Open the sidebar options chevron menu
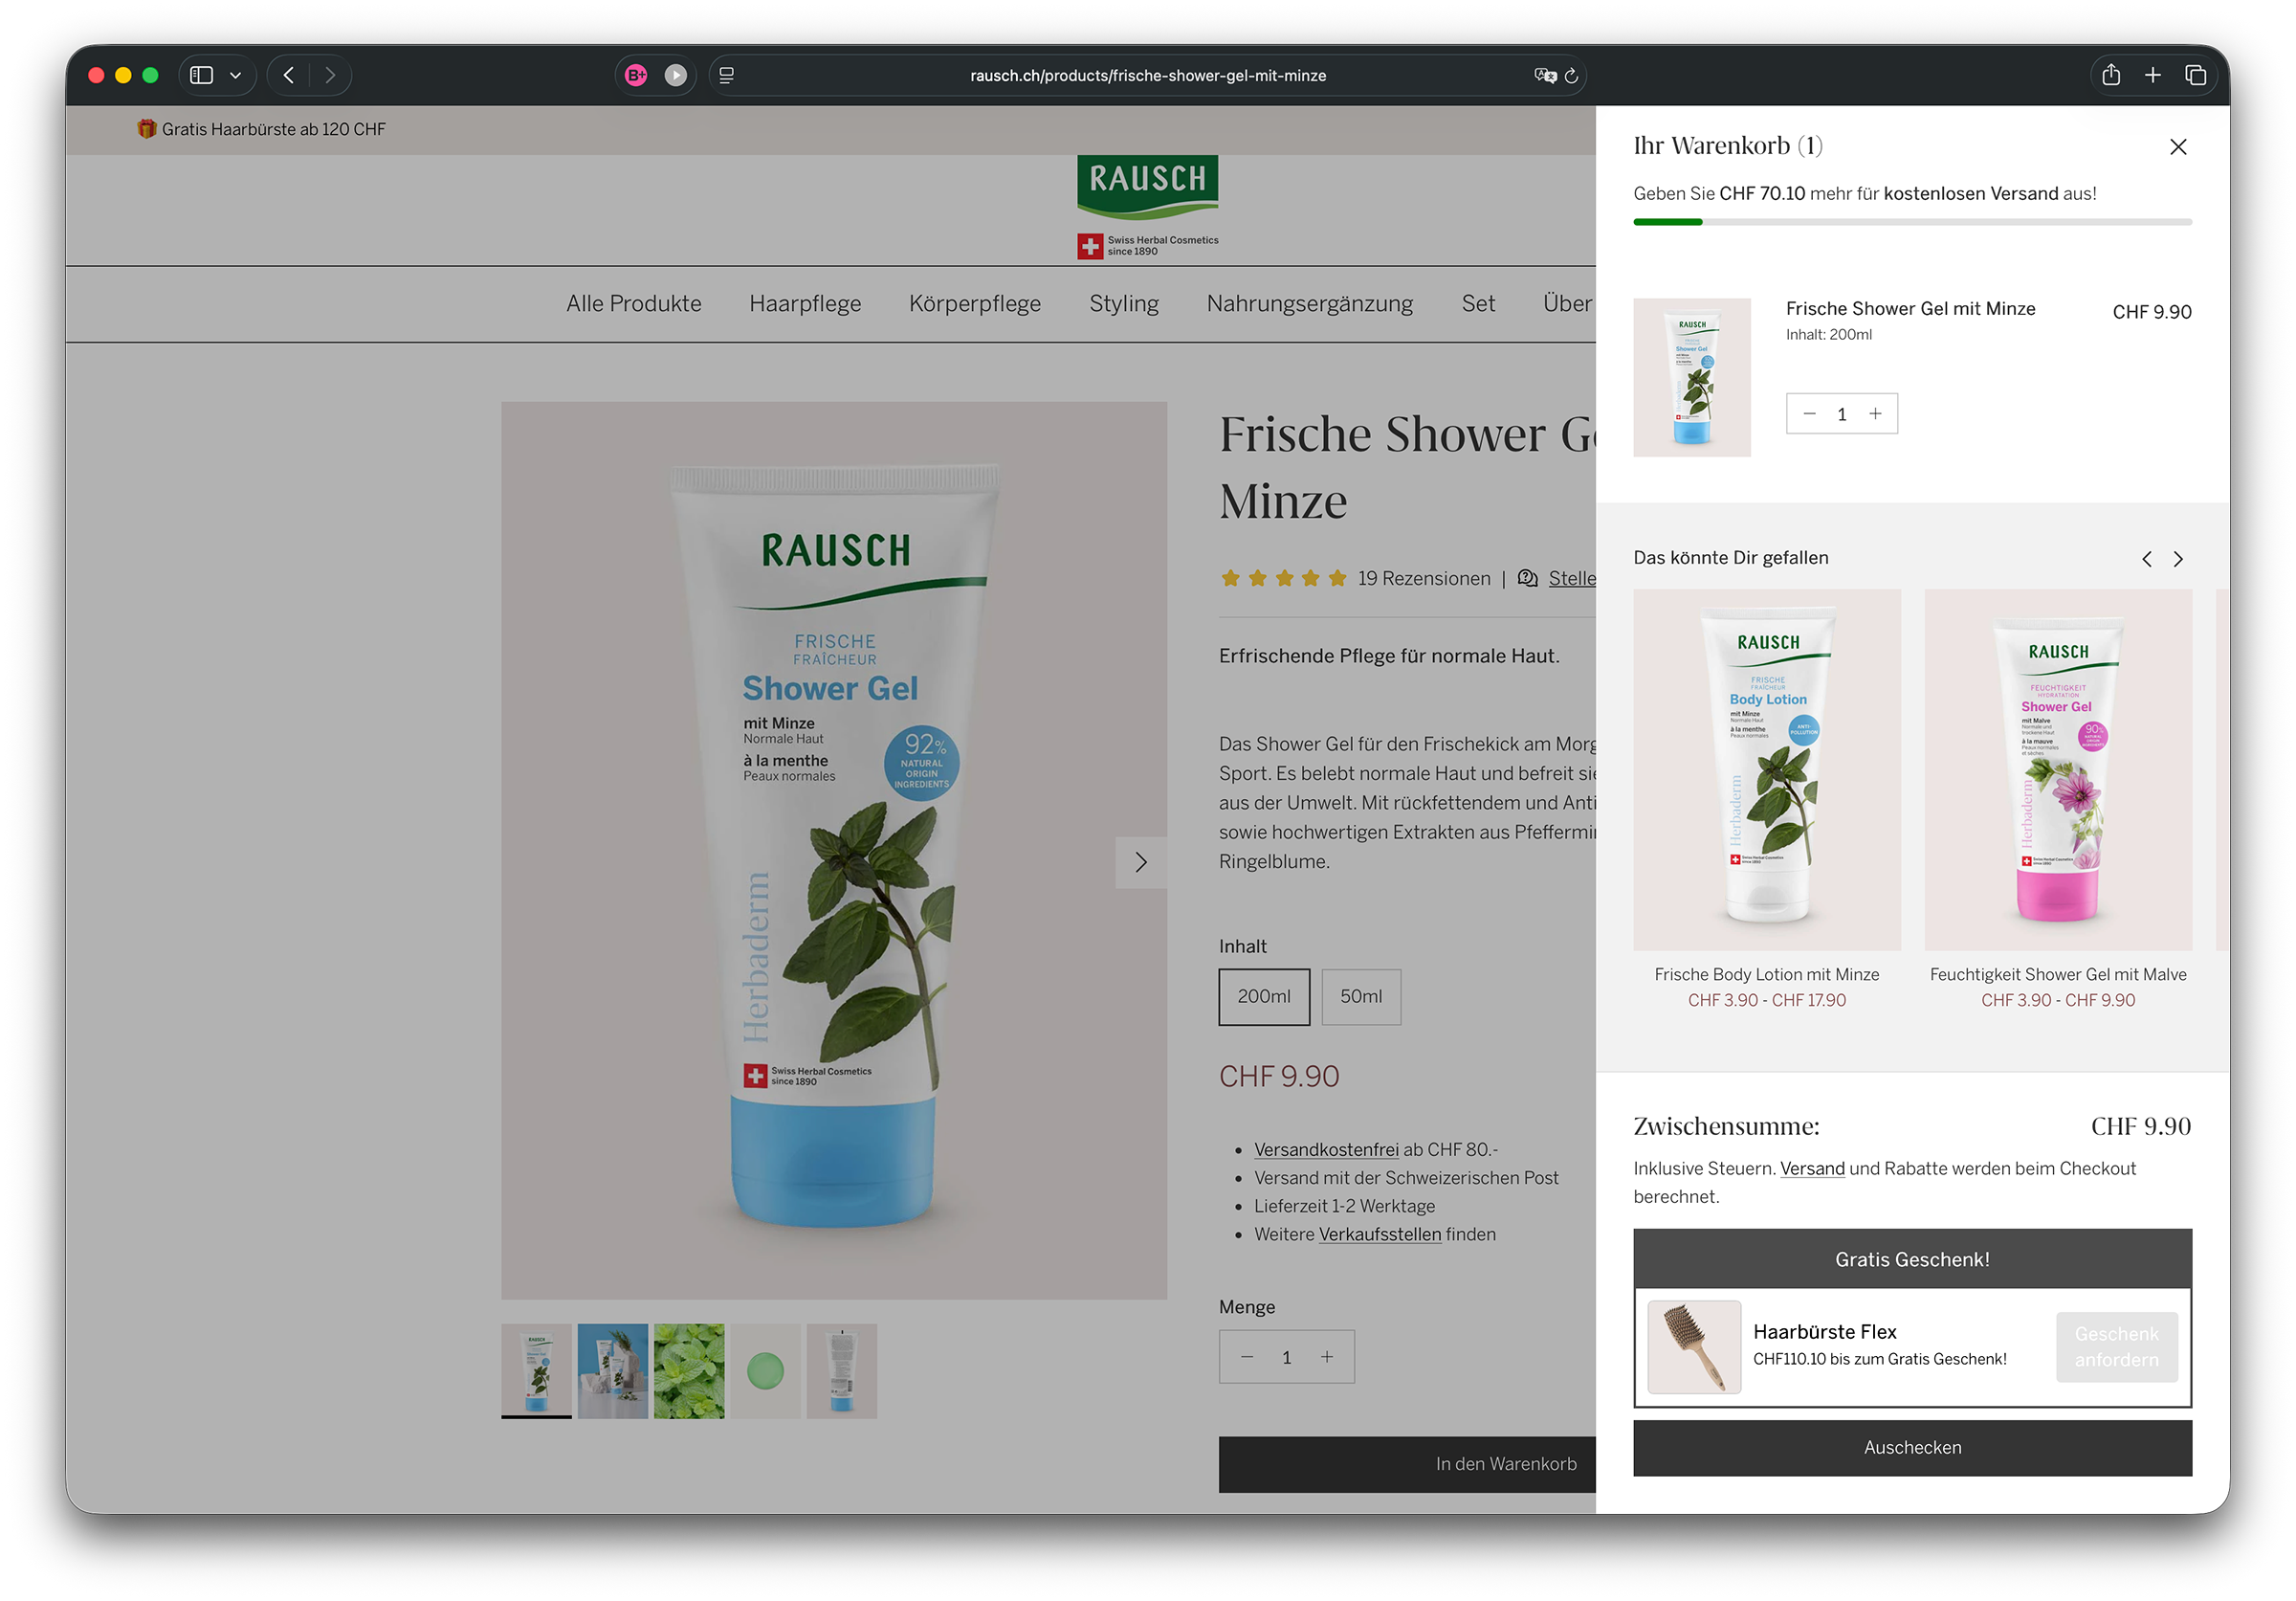Screen dimensions: 2296x1601 click(x=236, y=75)
